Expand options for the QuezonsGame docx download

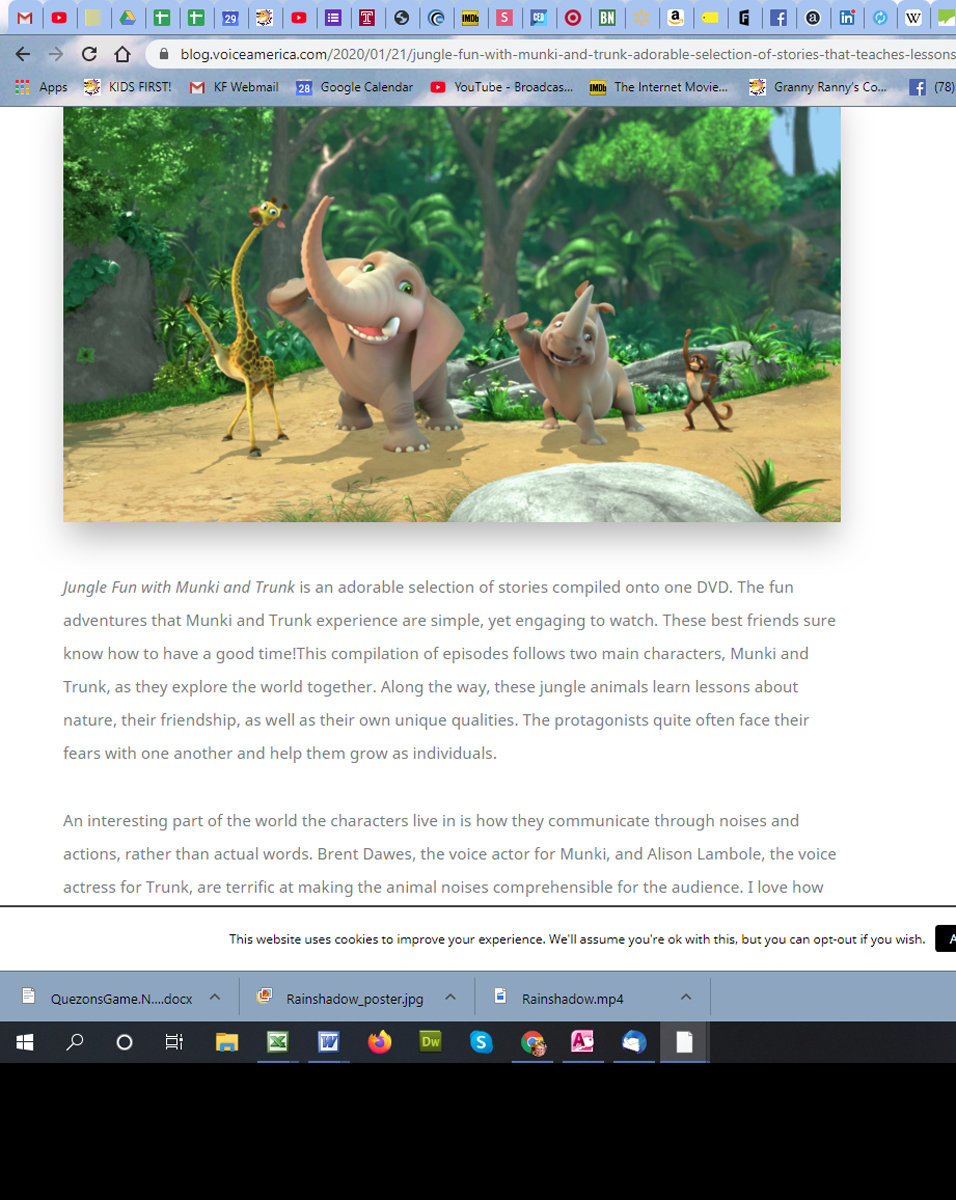[214, 997]
